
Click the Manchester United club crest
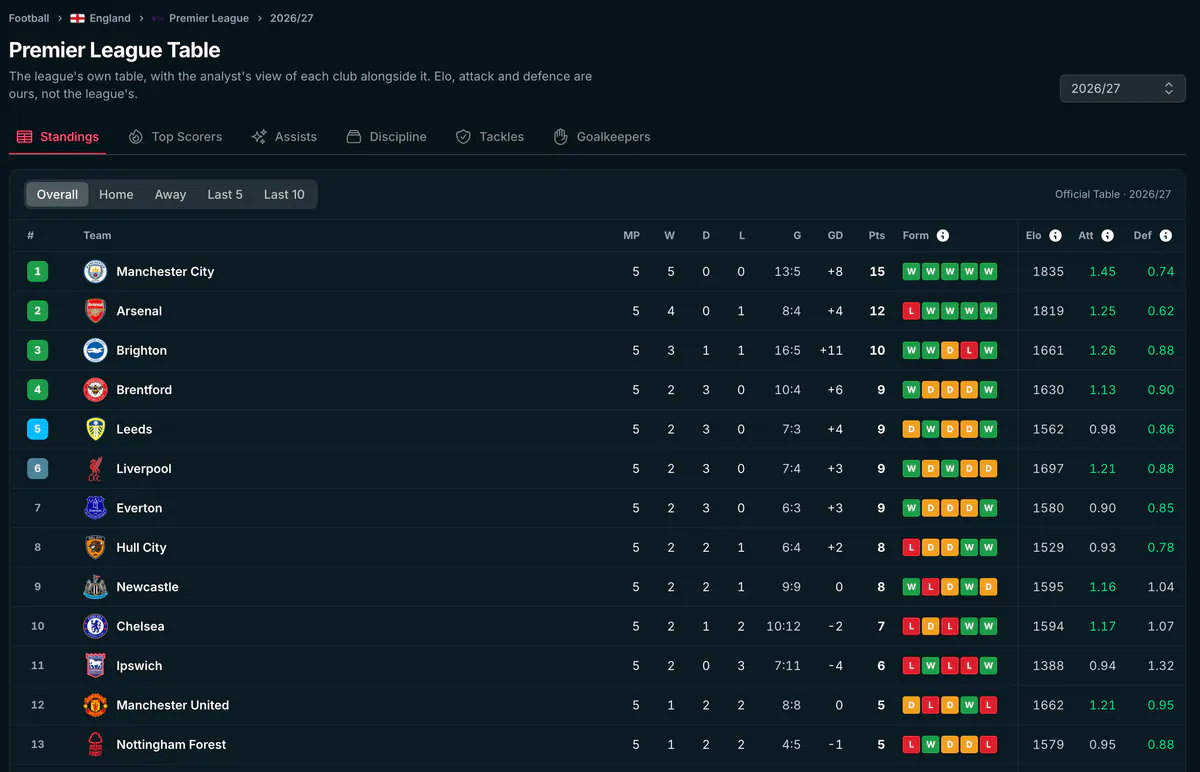pyautogui.click(x=95, y=705)
